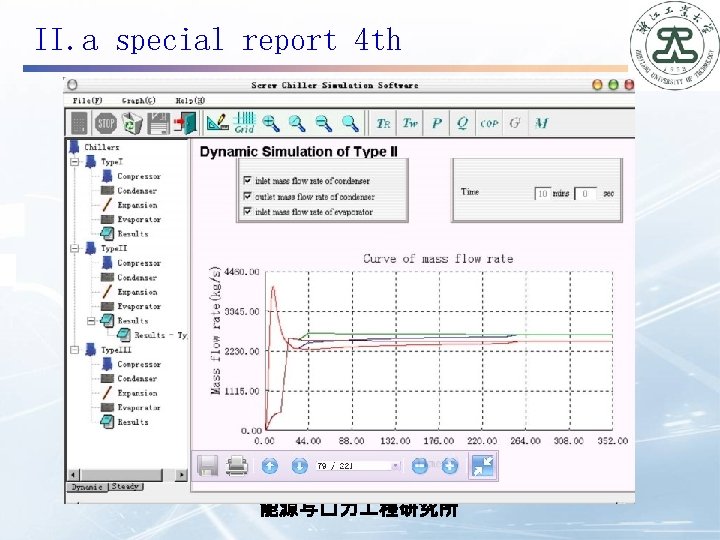The height and width of the screenshot is (540, 720).
Task: Select Evaporator under TypeII
Action: [139, 306]
